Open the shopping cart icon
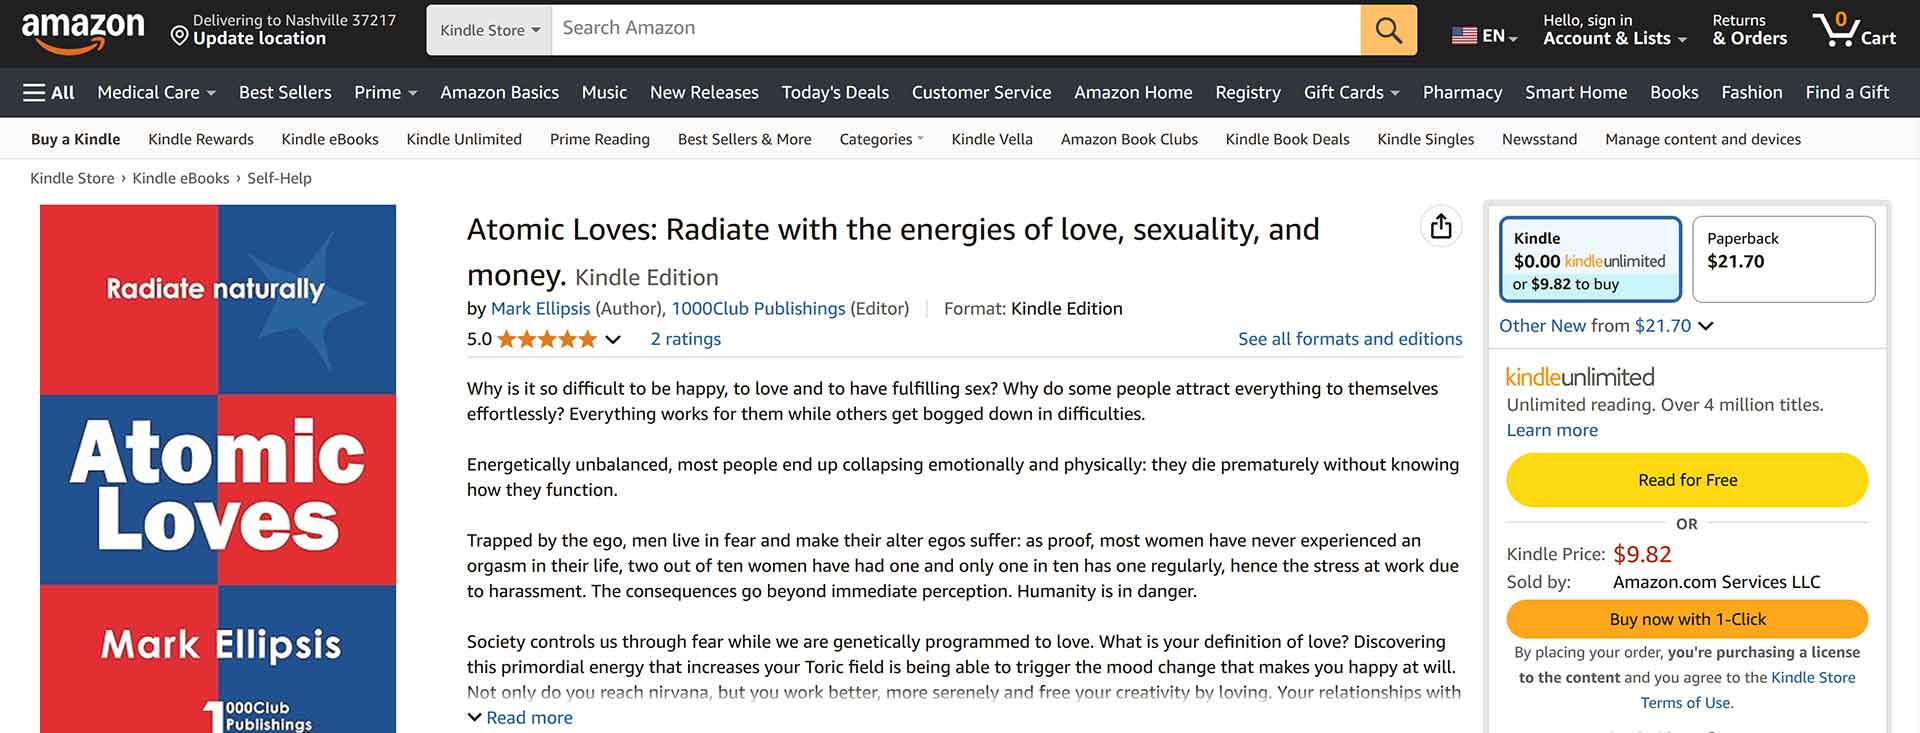The height and width of the screenshot is (733, 1920). pos(1837,29)
